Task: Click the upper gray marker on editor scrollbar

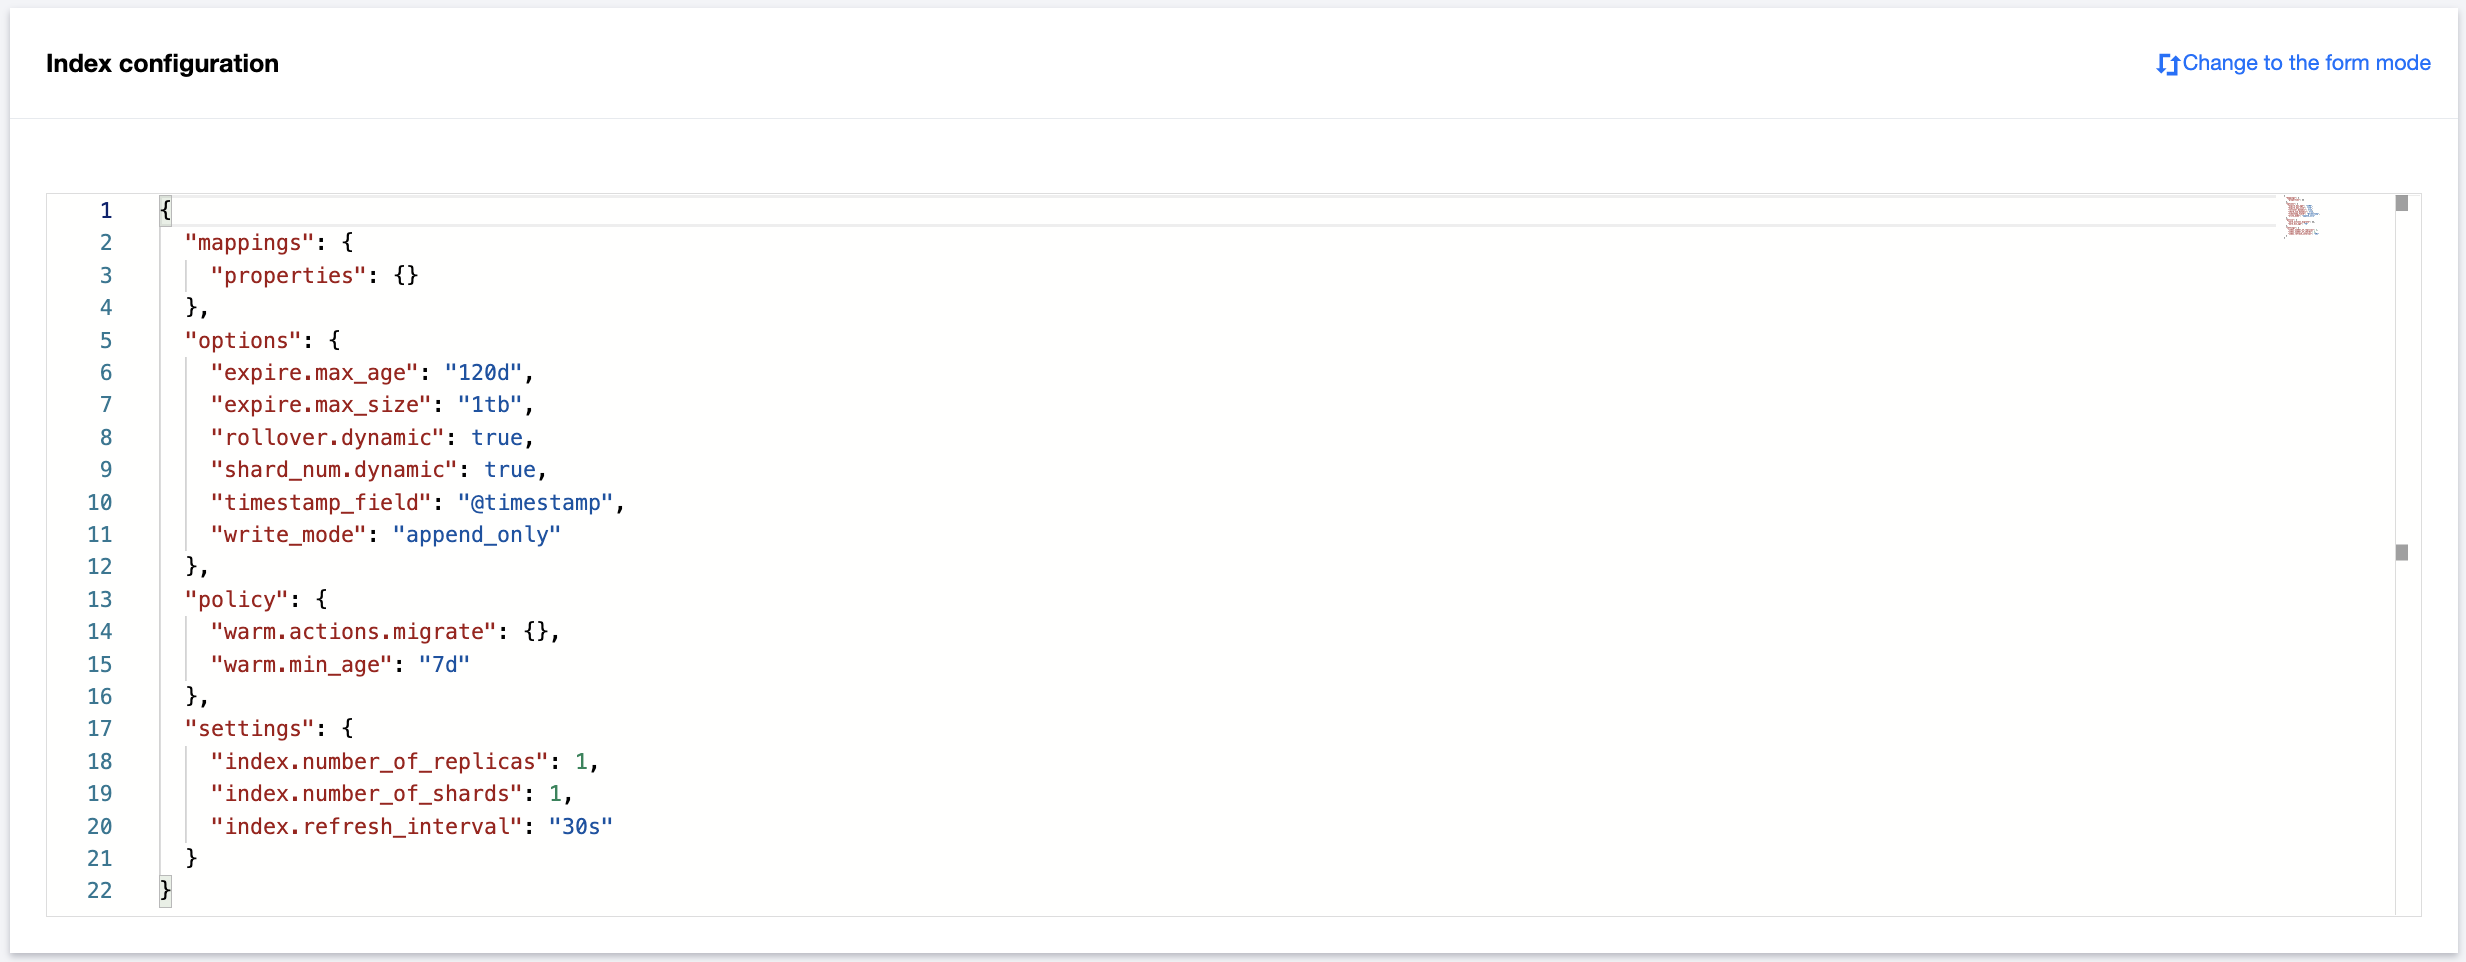Action: (2401, 204)
